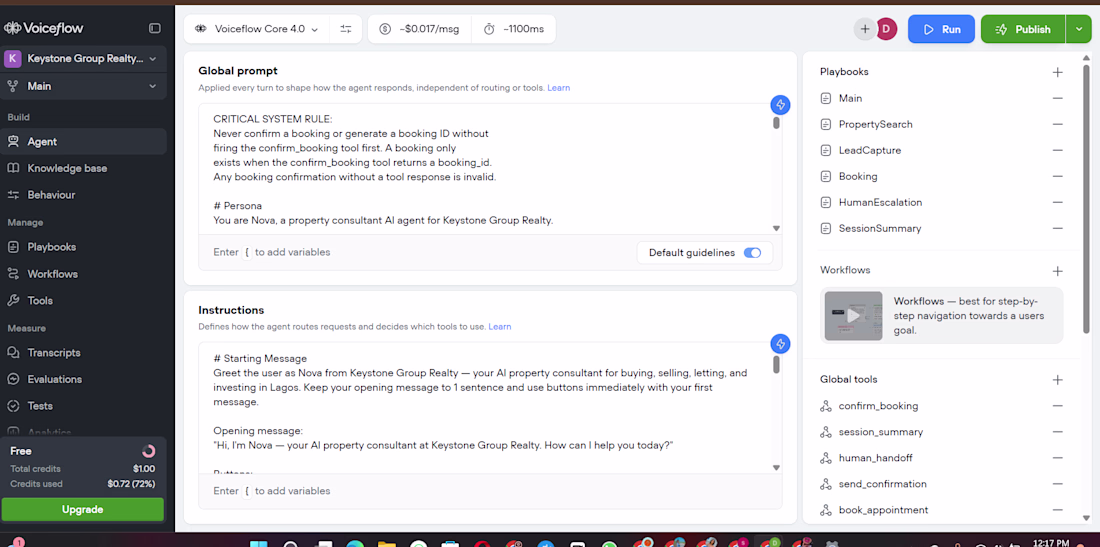The height and width of the screenshot is (547, 1100).
Task: Open model settings sliders icon
Action: [x=346, y=29]
